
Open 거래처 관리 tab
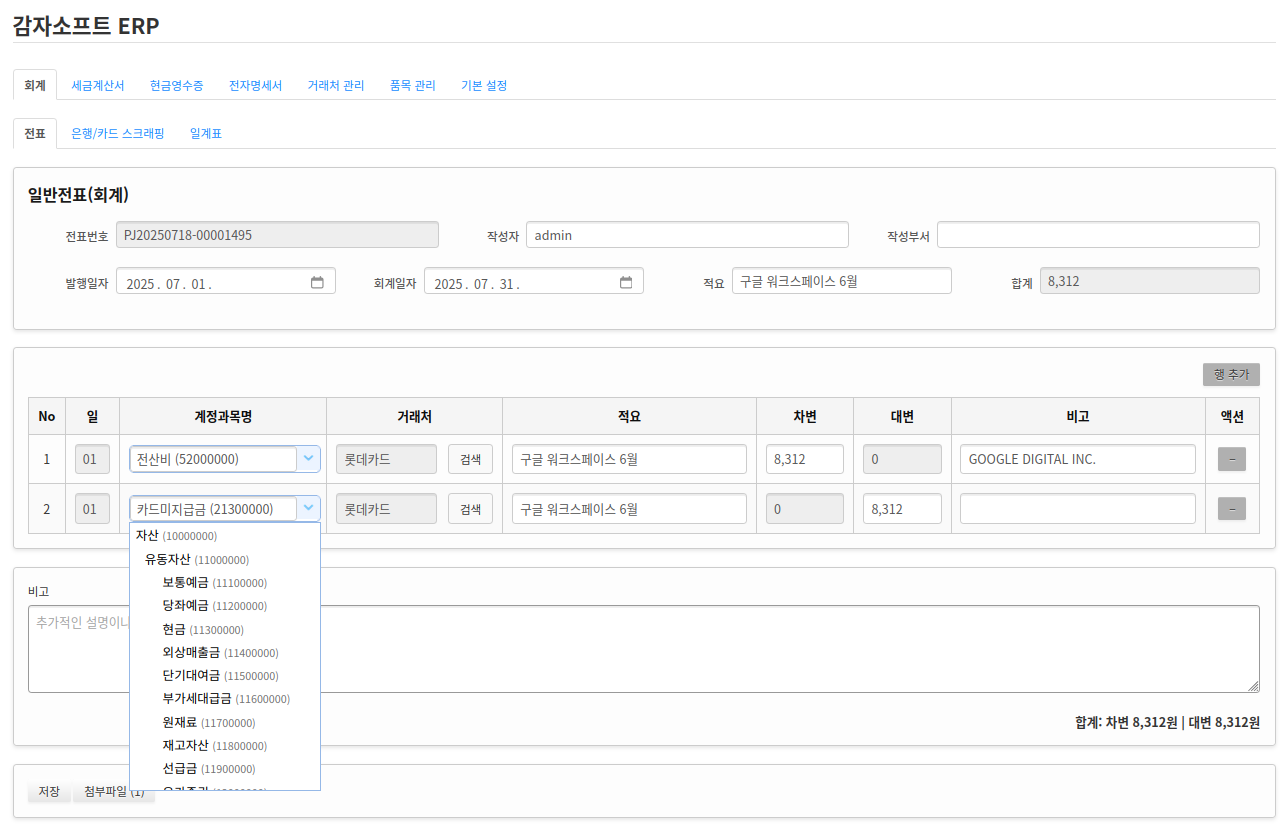coord(336,86)
